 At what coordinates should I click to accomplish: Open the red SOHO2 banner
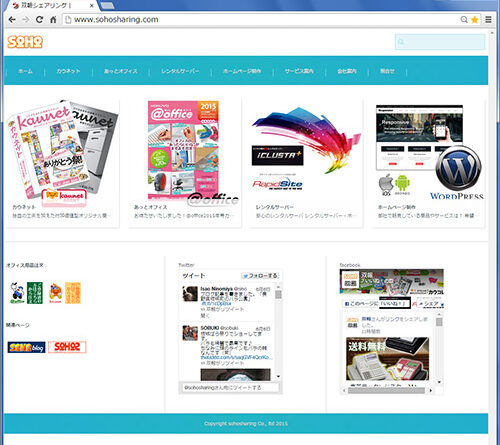click(67, 347)
